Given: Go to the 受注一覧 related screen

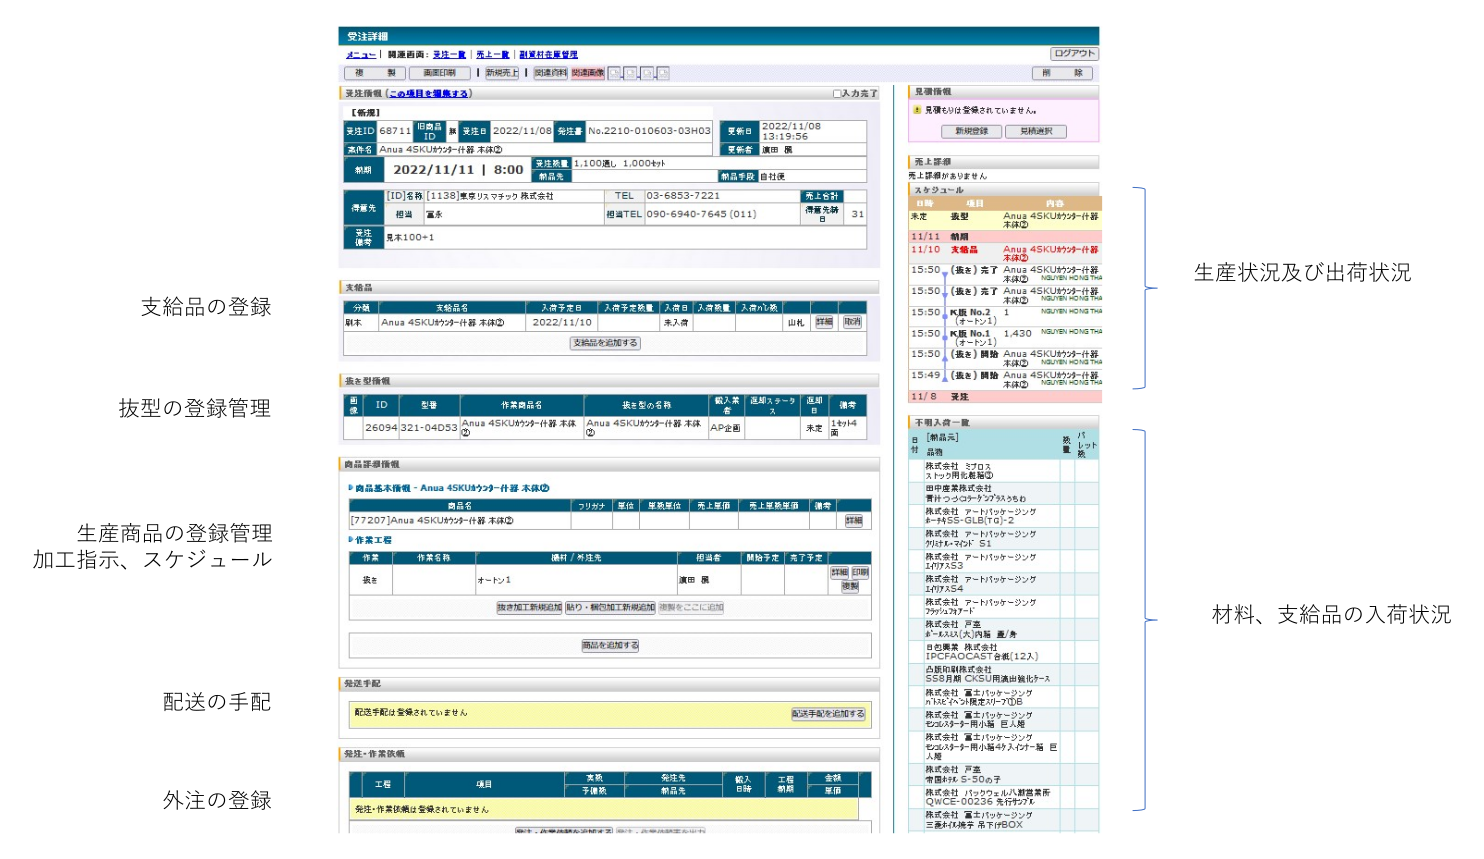Looking at the screenshot, I should (449, 55).
